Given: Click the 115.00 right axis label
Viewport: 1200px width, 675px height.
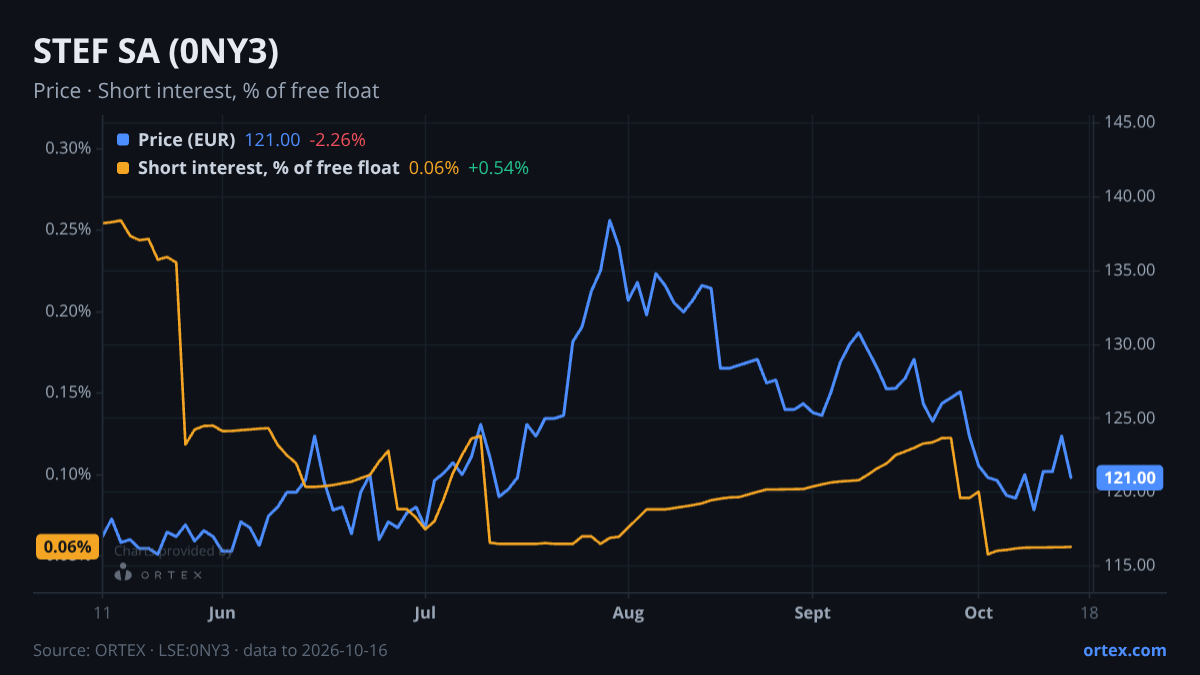Looking at the screenshot, I should (x=1130, y=565).
